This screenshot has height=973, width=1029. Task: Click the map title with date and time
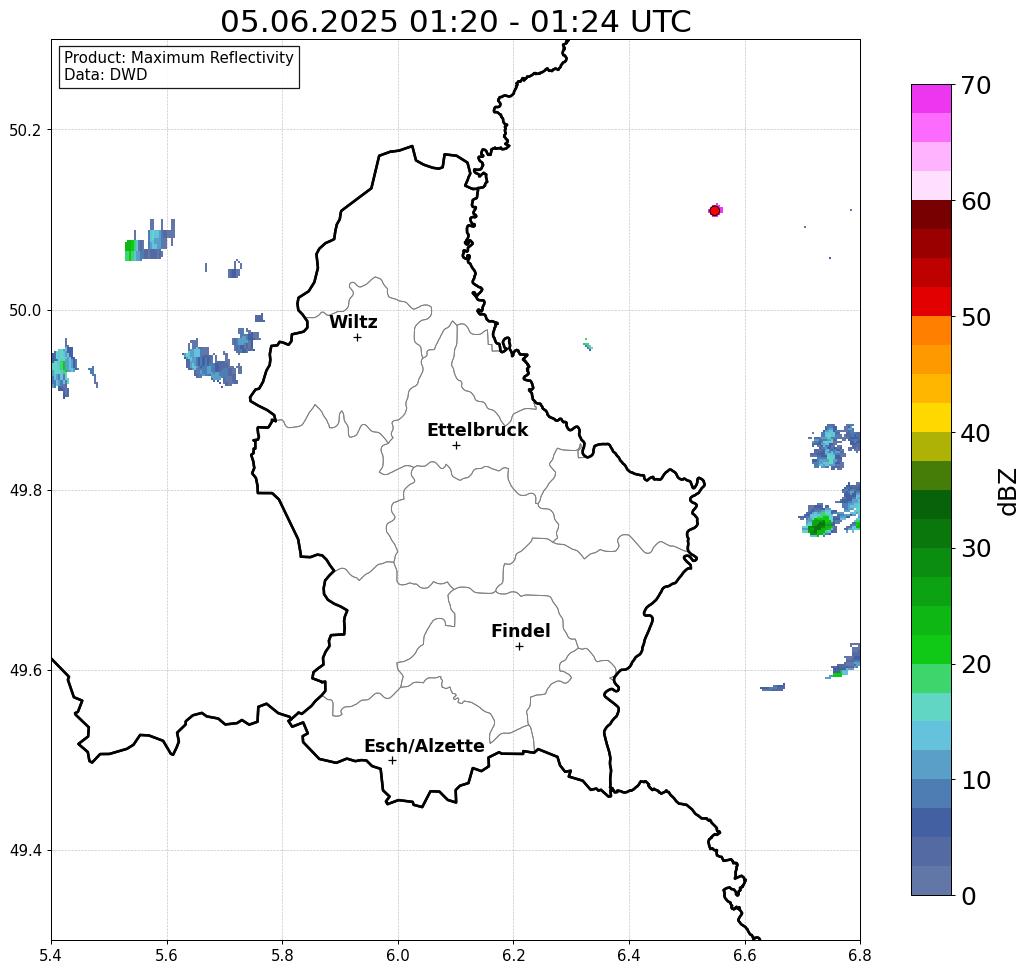[x=455, y=22]
